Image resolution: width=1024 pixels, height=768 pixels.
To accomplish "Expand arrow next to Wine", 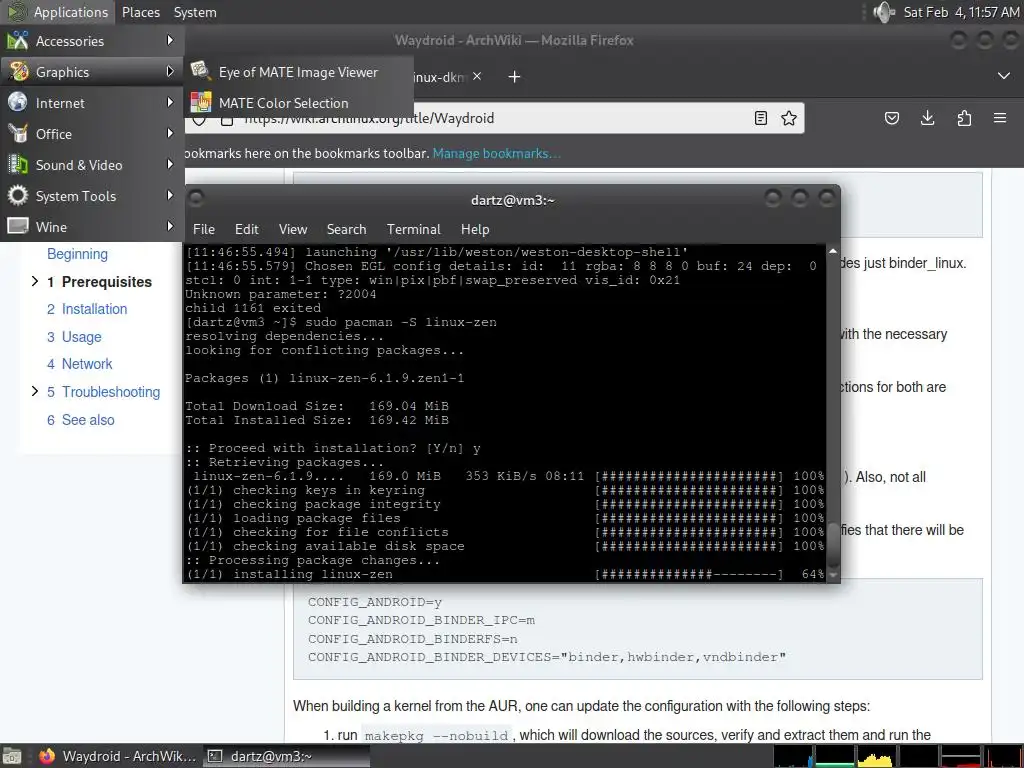I will (170, 226).
